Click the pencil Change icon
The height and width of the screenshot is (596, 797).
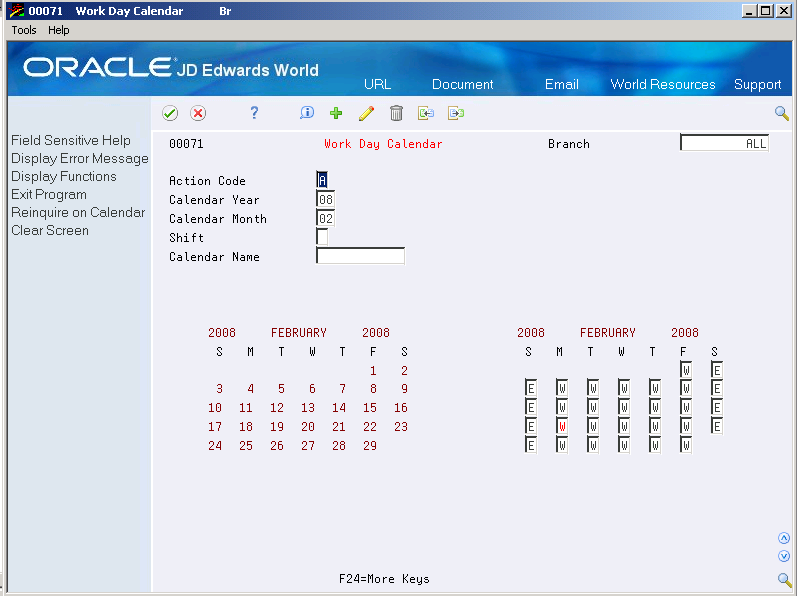pos(366,113)
